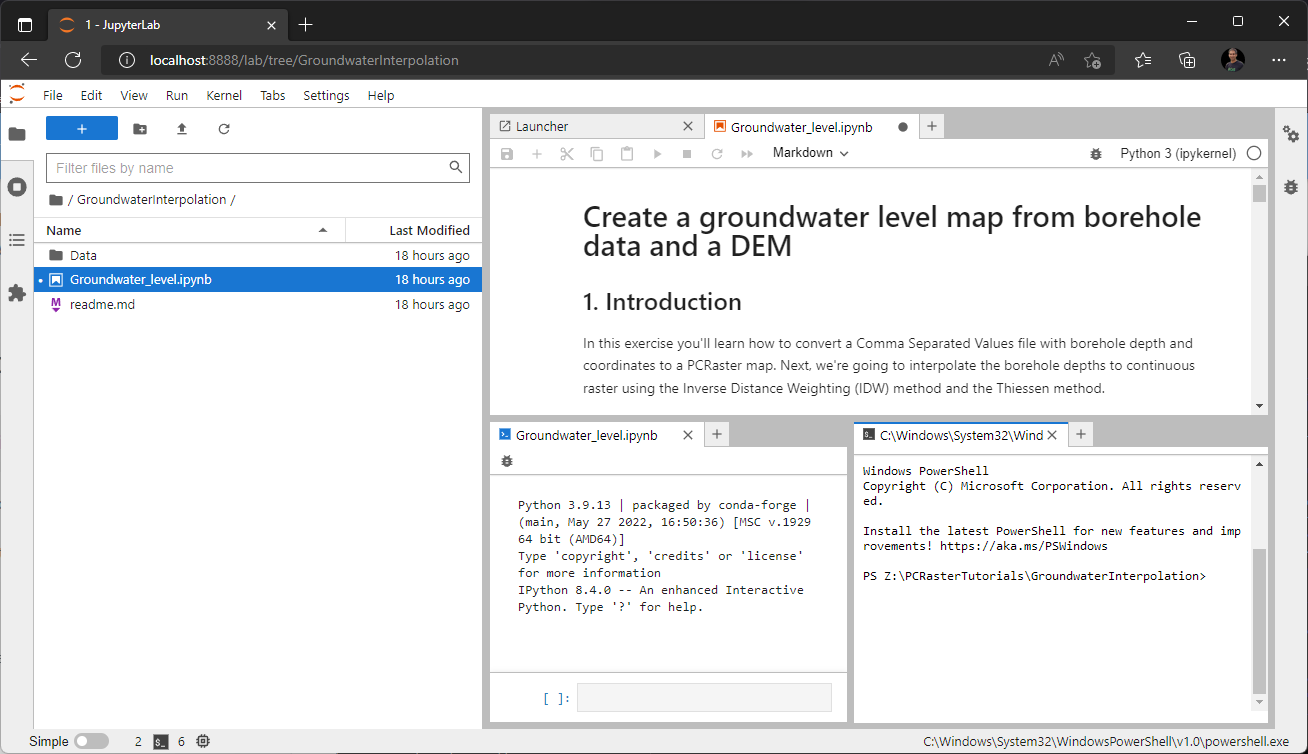Click the Save notebook icon

click(x=506, y=153)
